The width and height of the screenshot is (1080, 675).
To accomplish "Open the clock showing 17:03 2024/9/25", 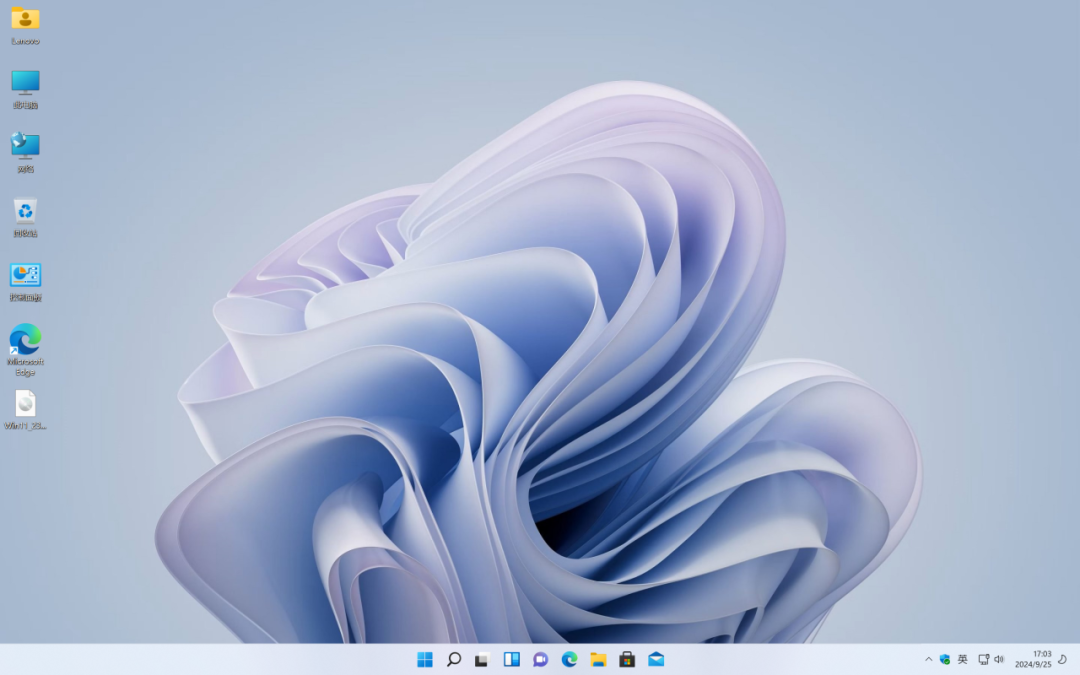I will (1033, 660).
